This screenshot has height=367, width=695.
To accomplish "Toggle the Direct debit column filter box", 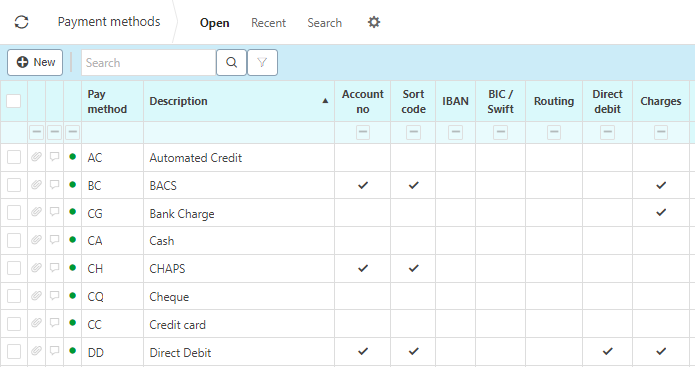I will click(x=607, y=132).
